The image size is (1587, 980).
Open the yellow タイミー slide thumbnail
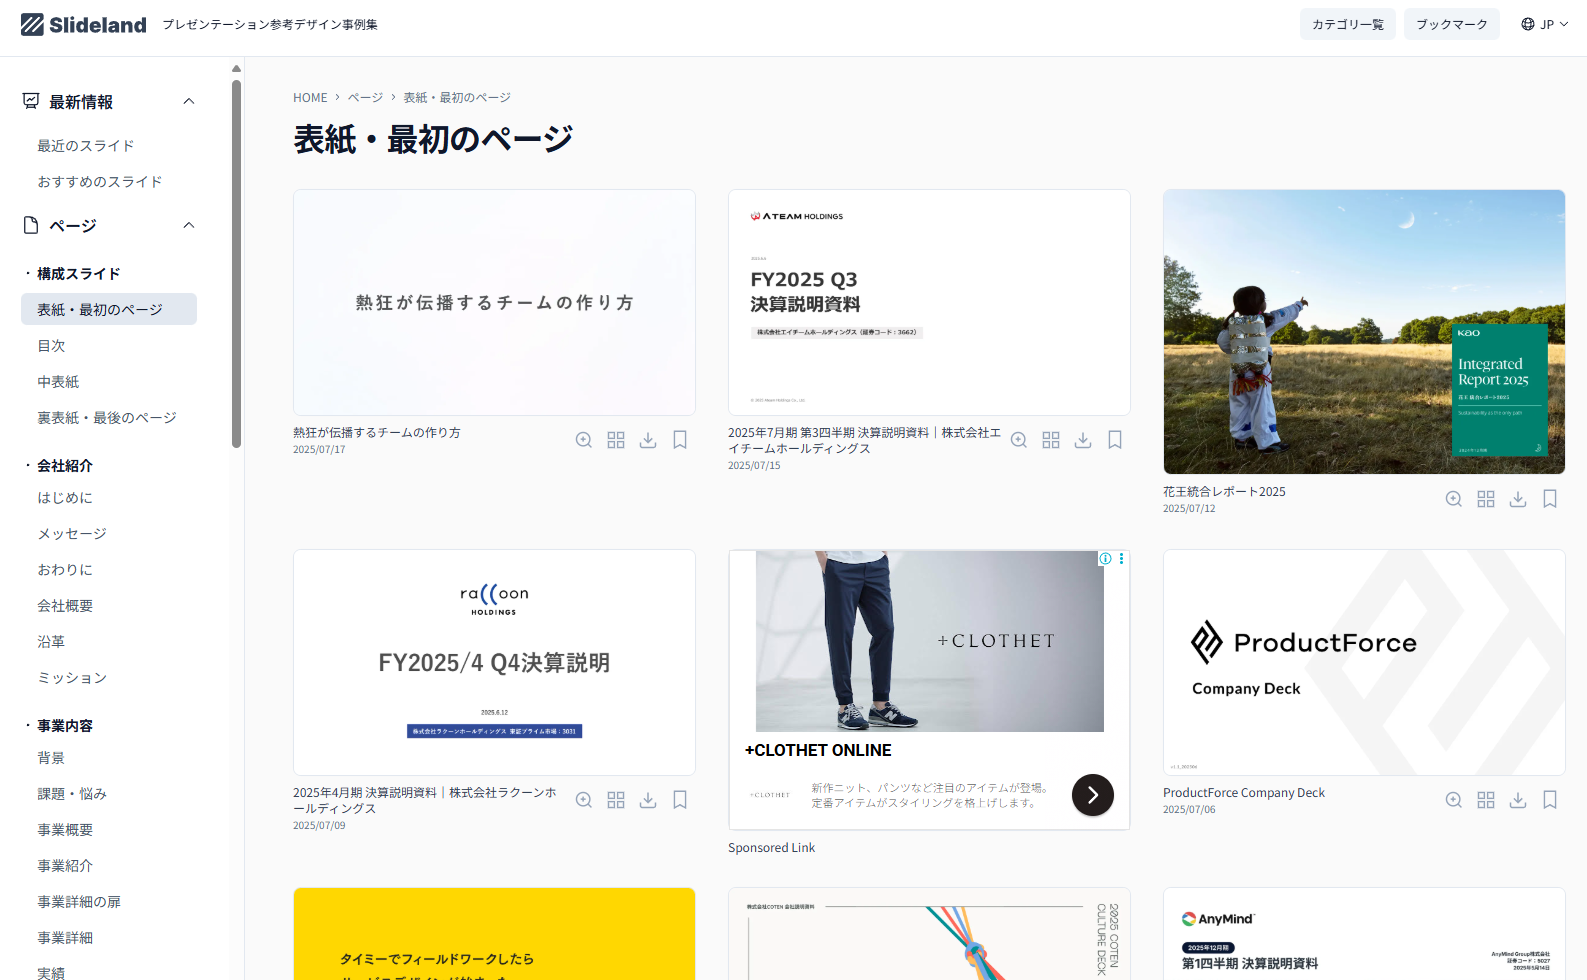(494, 934)
